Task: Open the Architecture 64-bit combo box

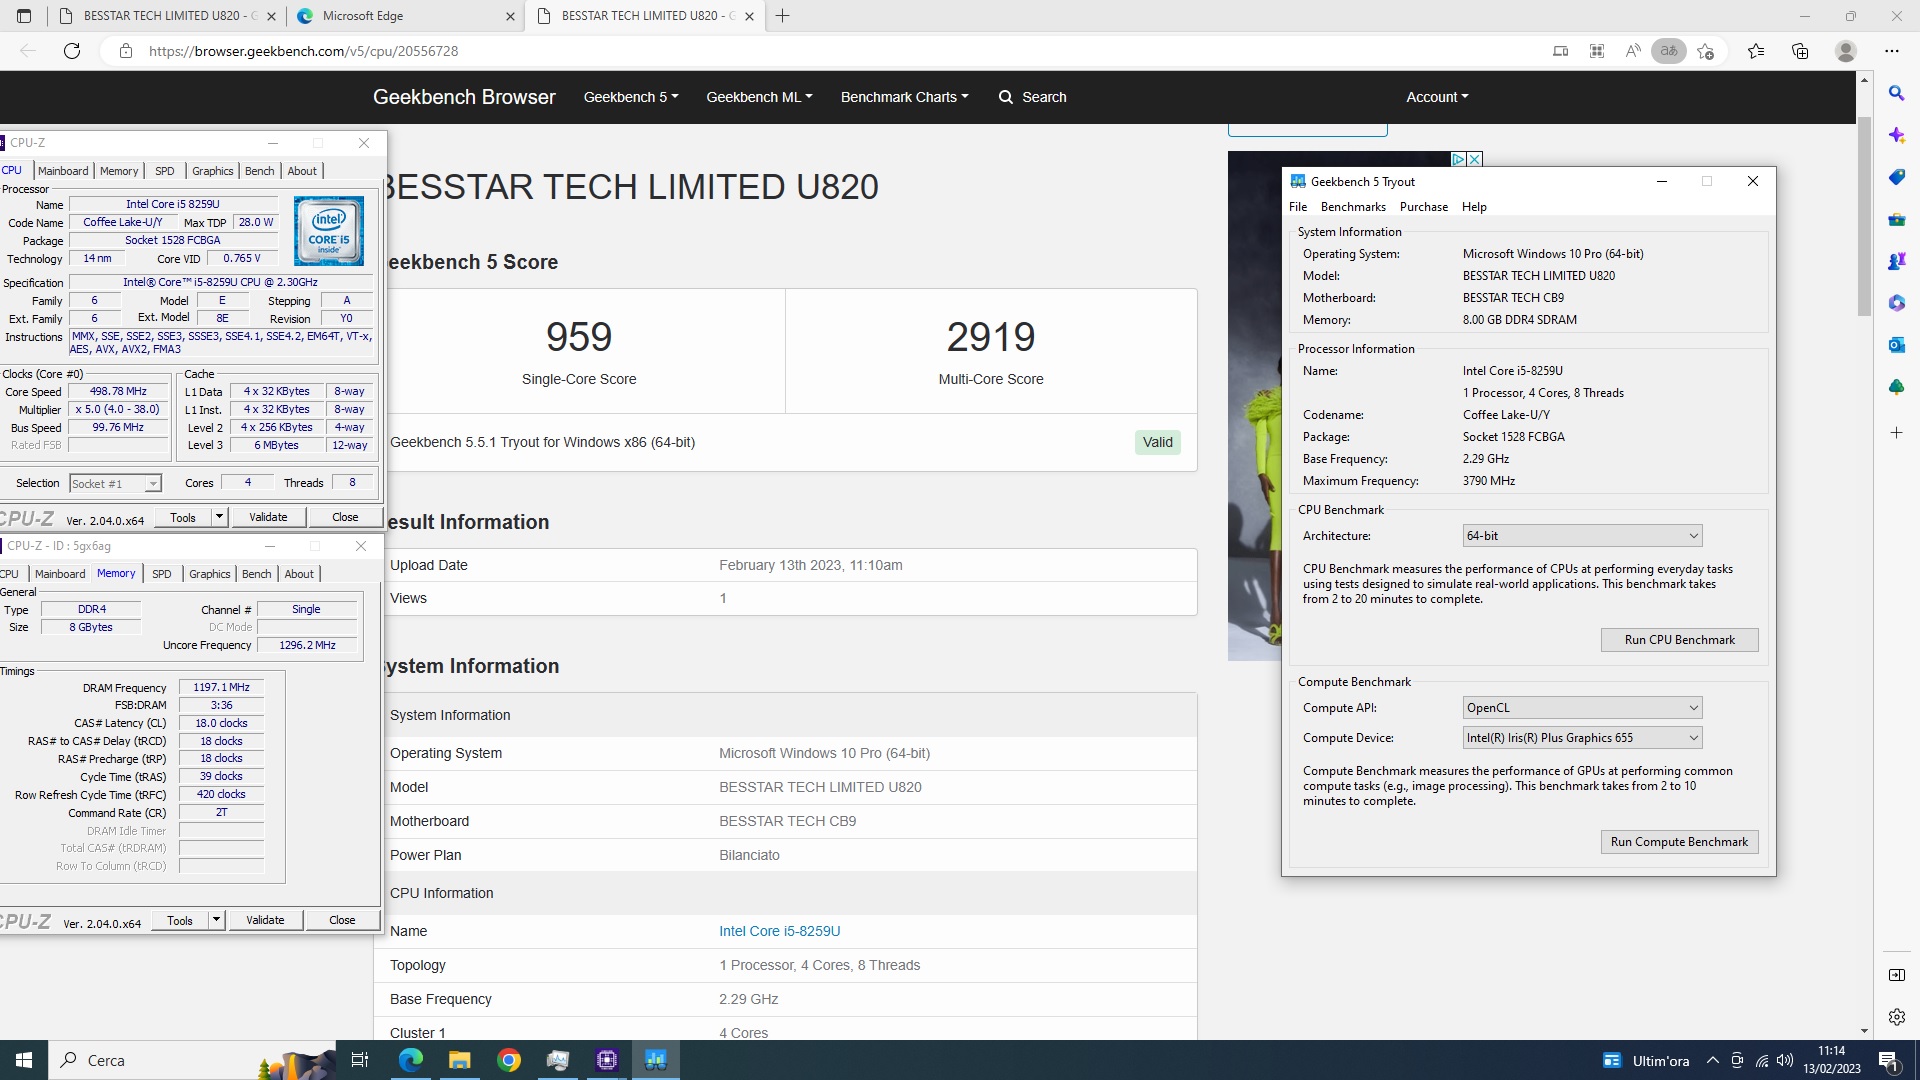Action: click(1582, 536)
